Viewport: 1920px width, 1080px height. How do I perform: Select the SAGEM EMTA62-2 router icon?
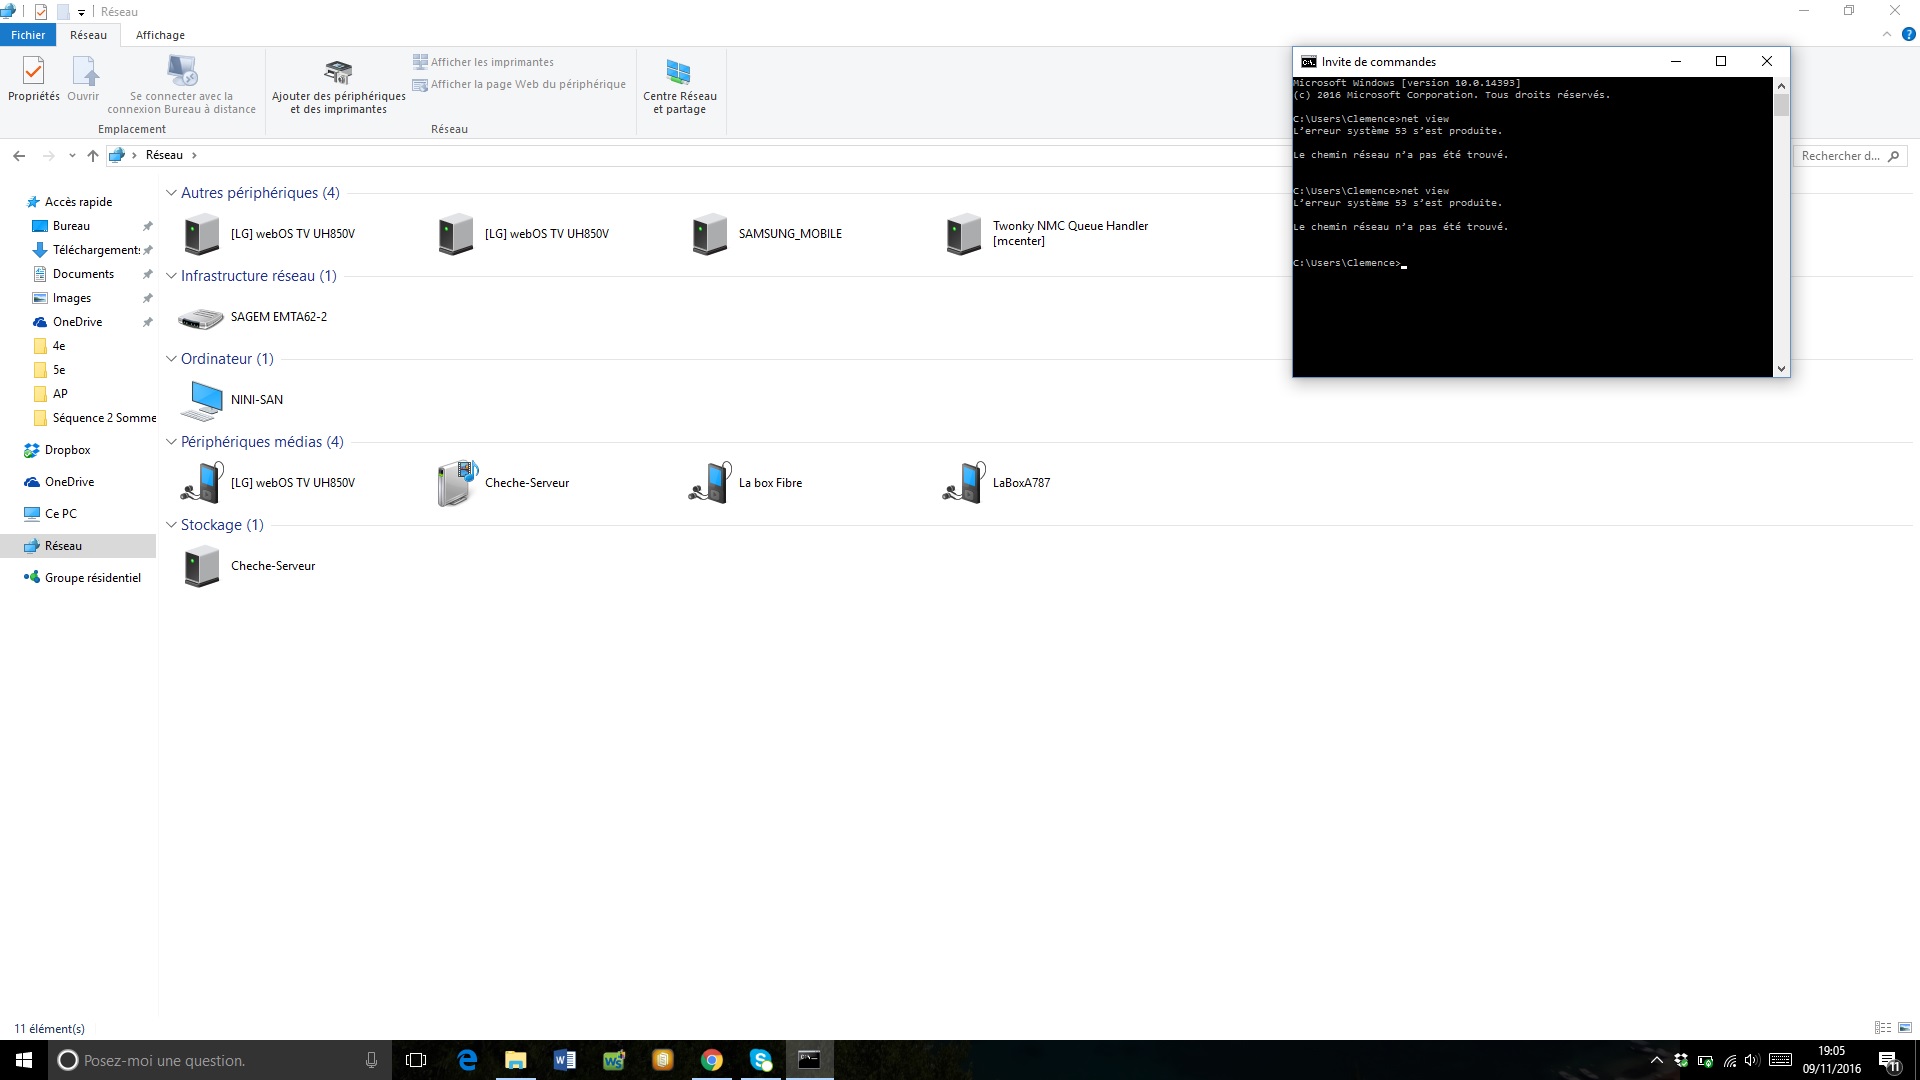[201, 318]
